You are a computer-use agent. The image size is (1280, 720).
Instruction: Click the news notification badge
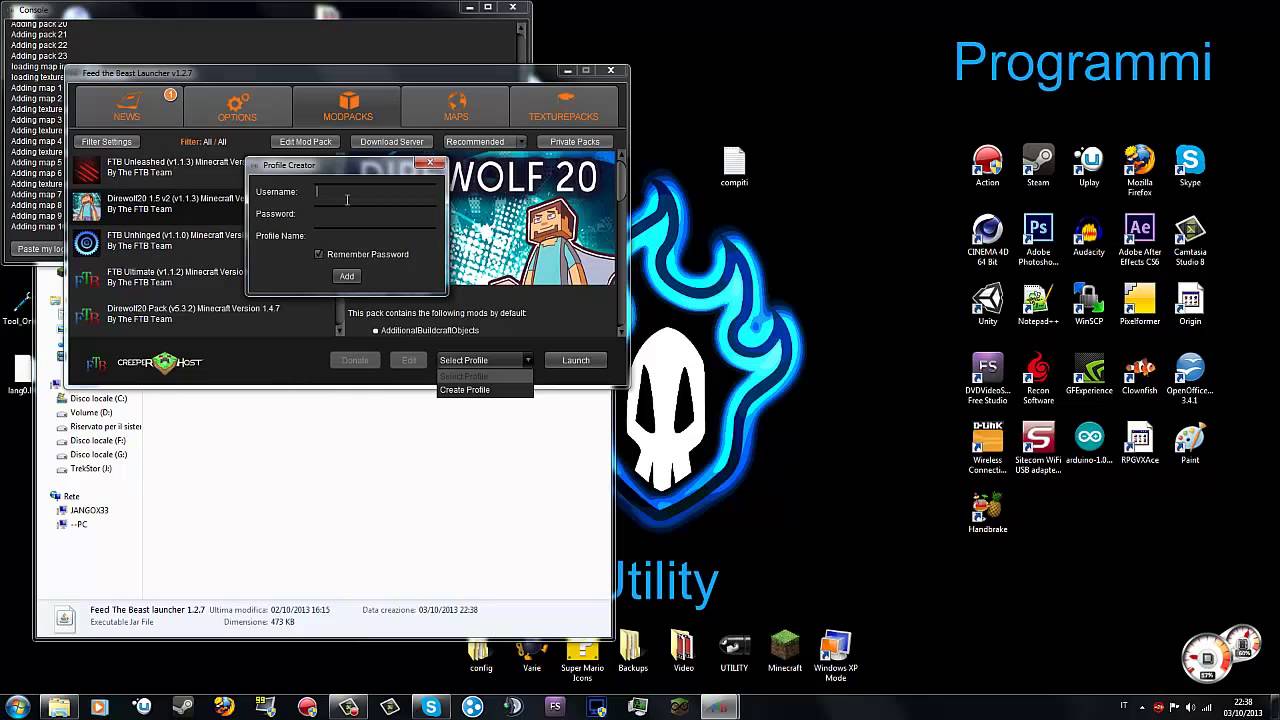tap(170, 95)
